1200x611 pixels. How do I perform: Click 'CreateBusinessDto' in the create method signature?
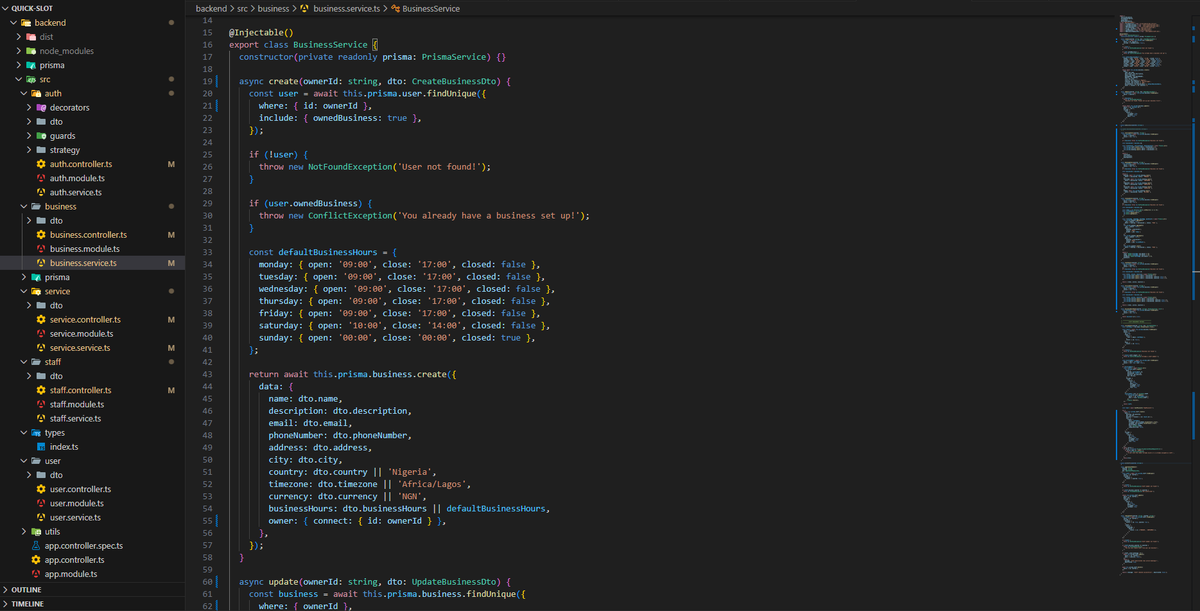click(453, 81)
